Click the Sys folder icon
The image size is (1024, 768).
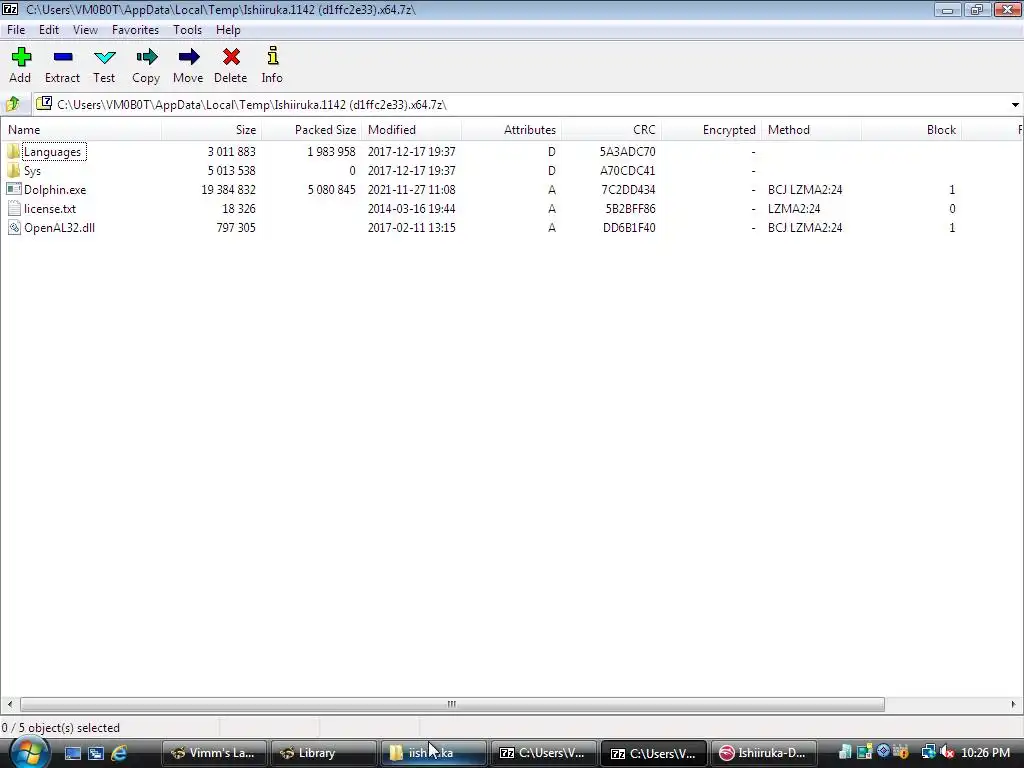[14, 170]
